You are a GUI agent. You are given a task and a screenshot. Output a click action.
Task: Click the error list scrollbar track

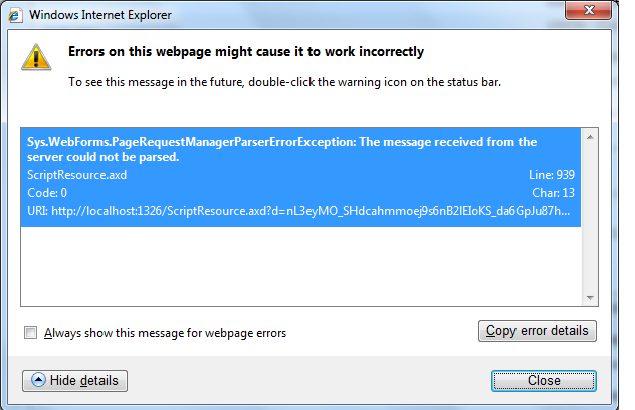coord(590,218)
